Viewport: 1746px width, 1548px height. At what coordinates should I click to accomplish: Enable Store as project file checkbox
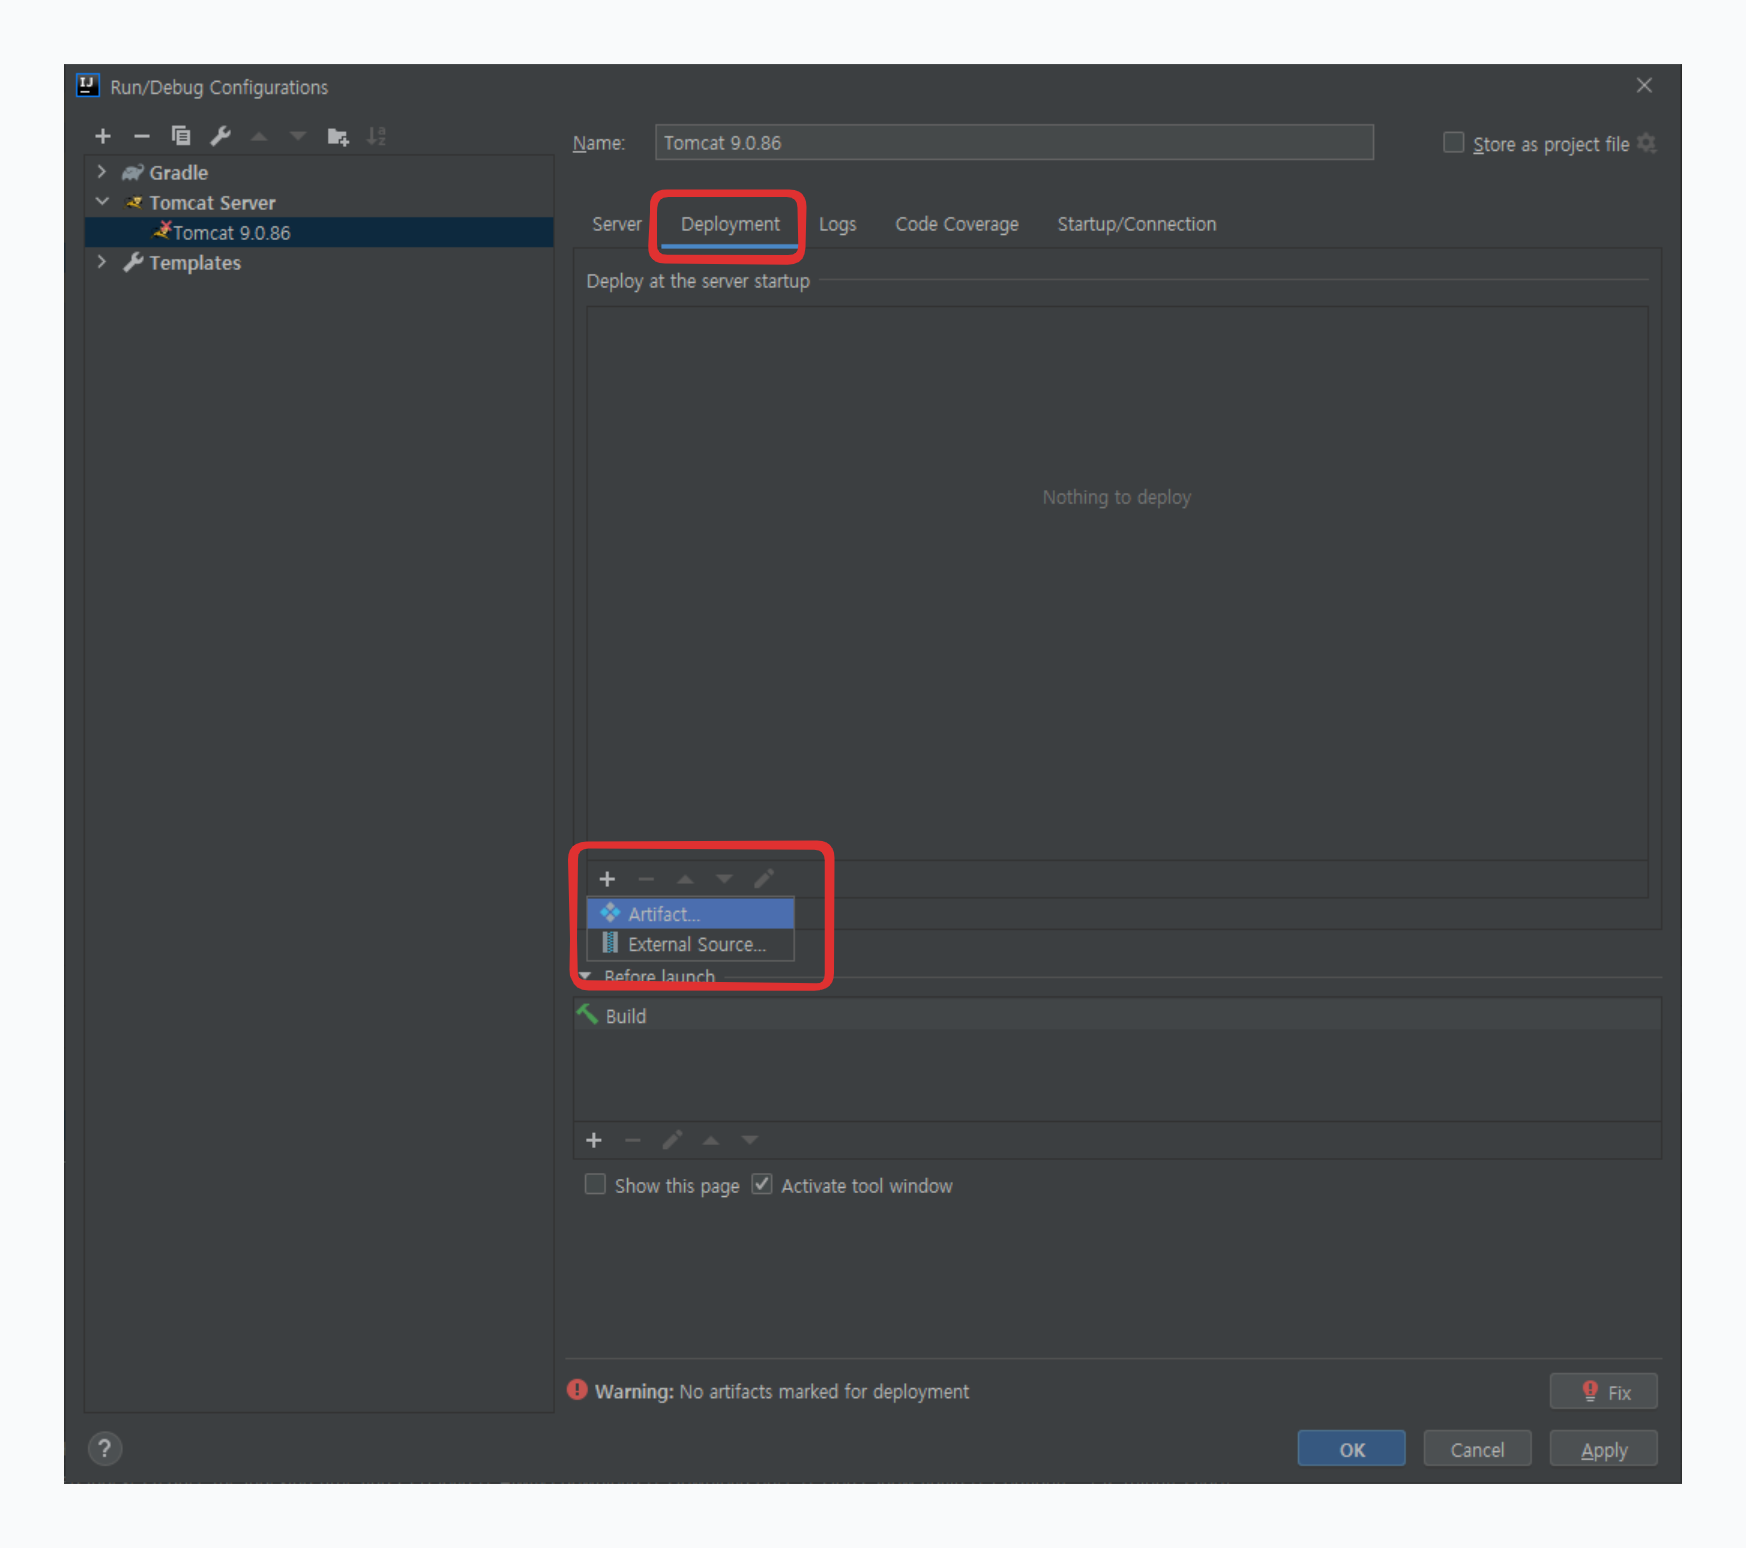1453,143
